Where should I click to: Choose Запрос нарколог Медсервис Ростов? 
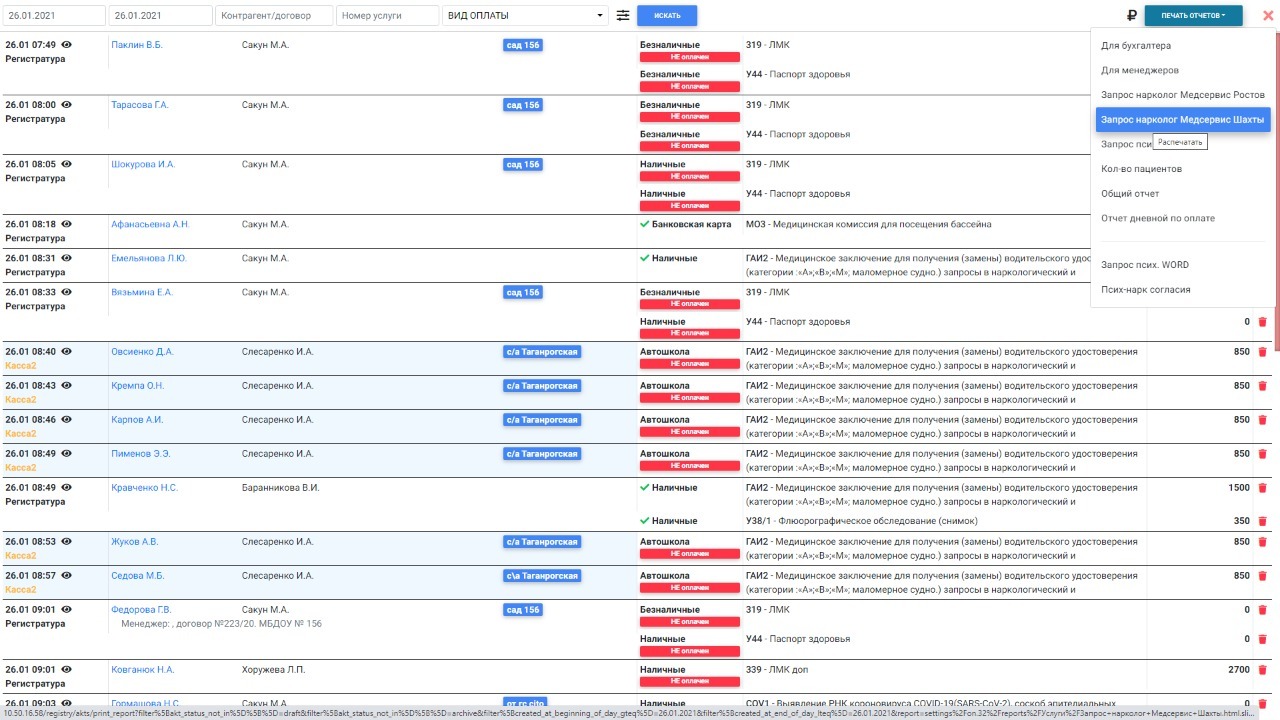(x=1183, y=95)
